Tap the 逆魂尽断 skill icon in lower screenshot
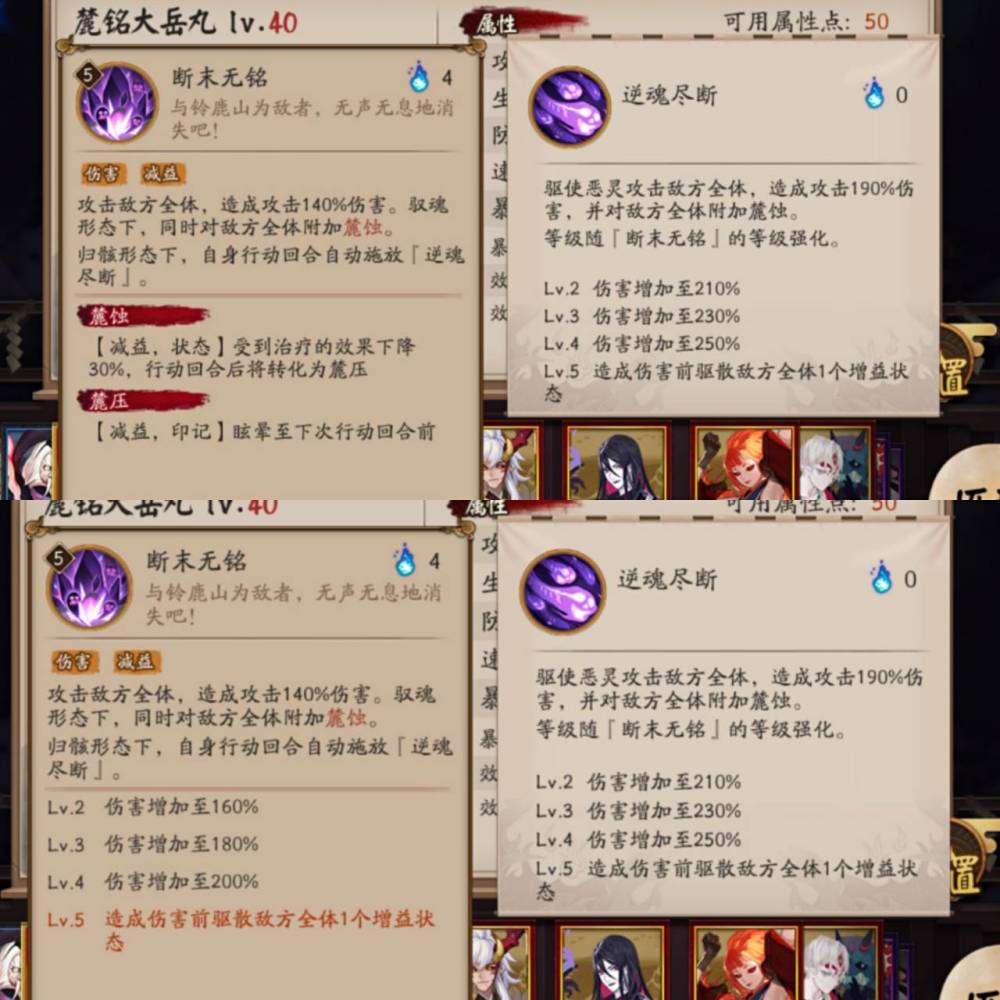This screenshot has width=1000, height=1000. (x=562, y=591)
